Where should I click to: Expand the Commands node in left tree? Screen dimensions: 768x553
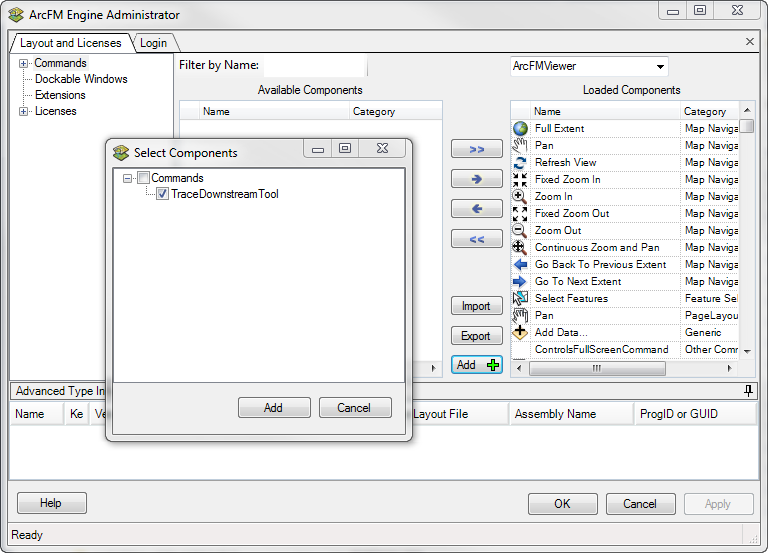click(23, 63)
